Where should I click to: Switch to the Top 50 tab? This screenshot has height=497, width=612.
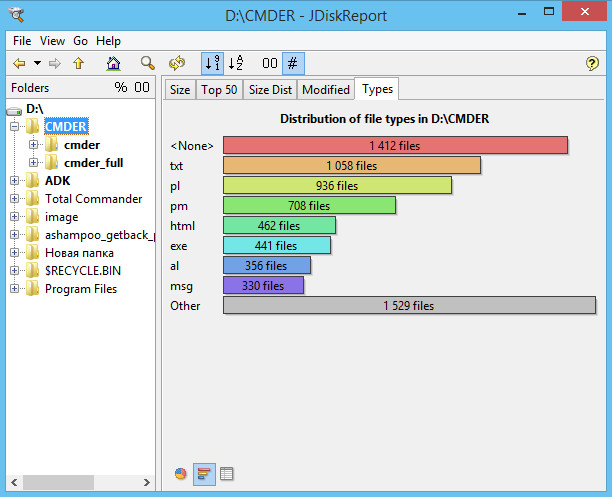tap(219, 90)
